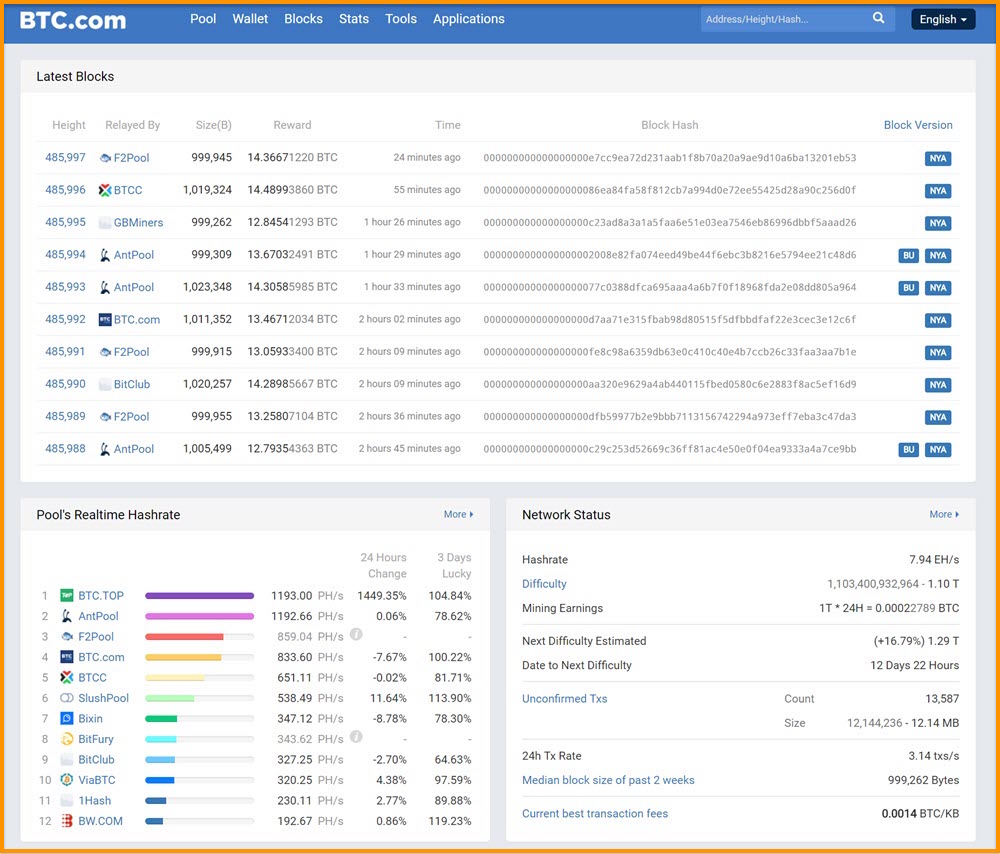Open the Blocks menu

[x=304, y=19]
